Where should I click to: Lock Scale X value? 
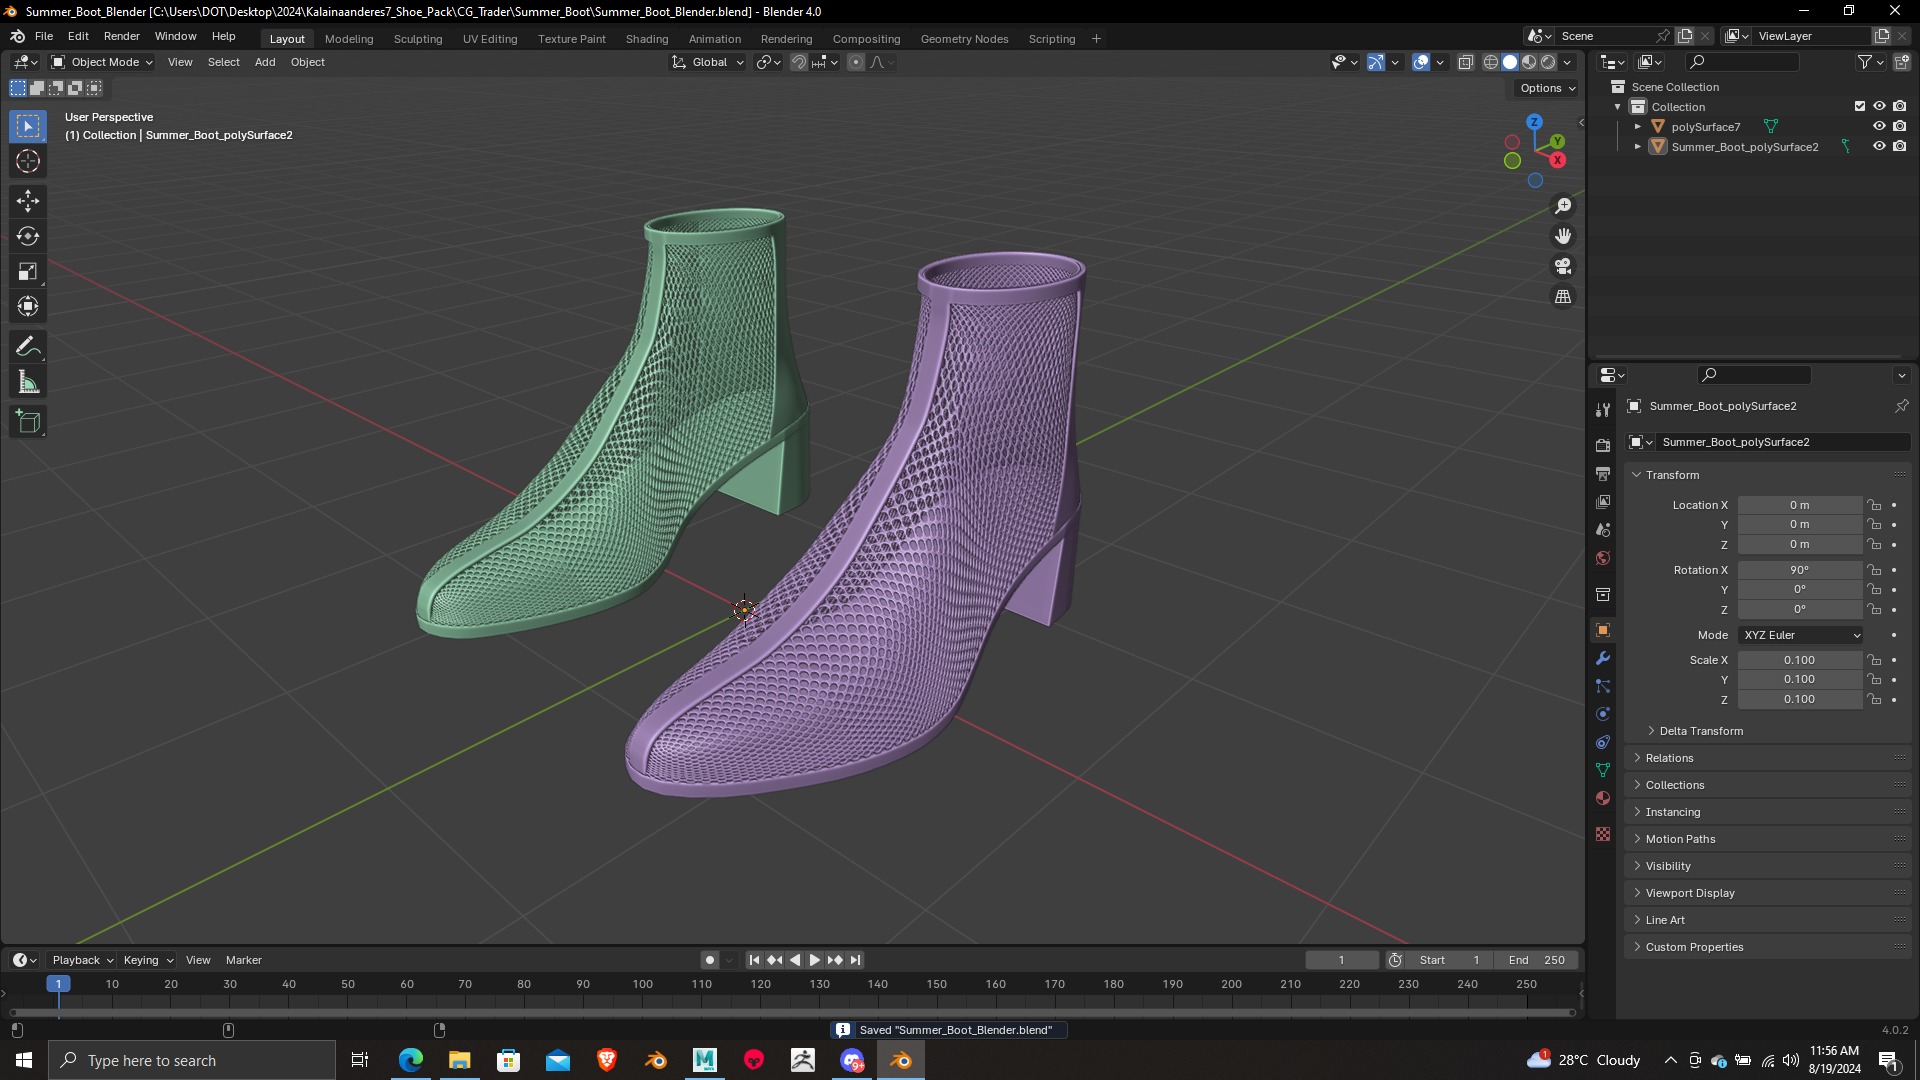click(x=1874, y=660)
